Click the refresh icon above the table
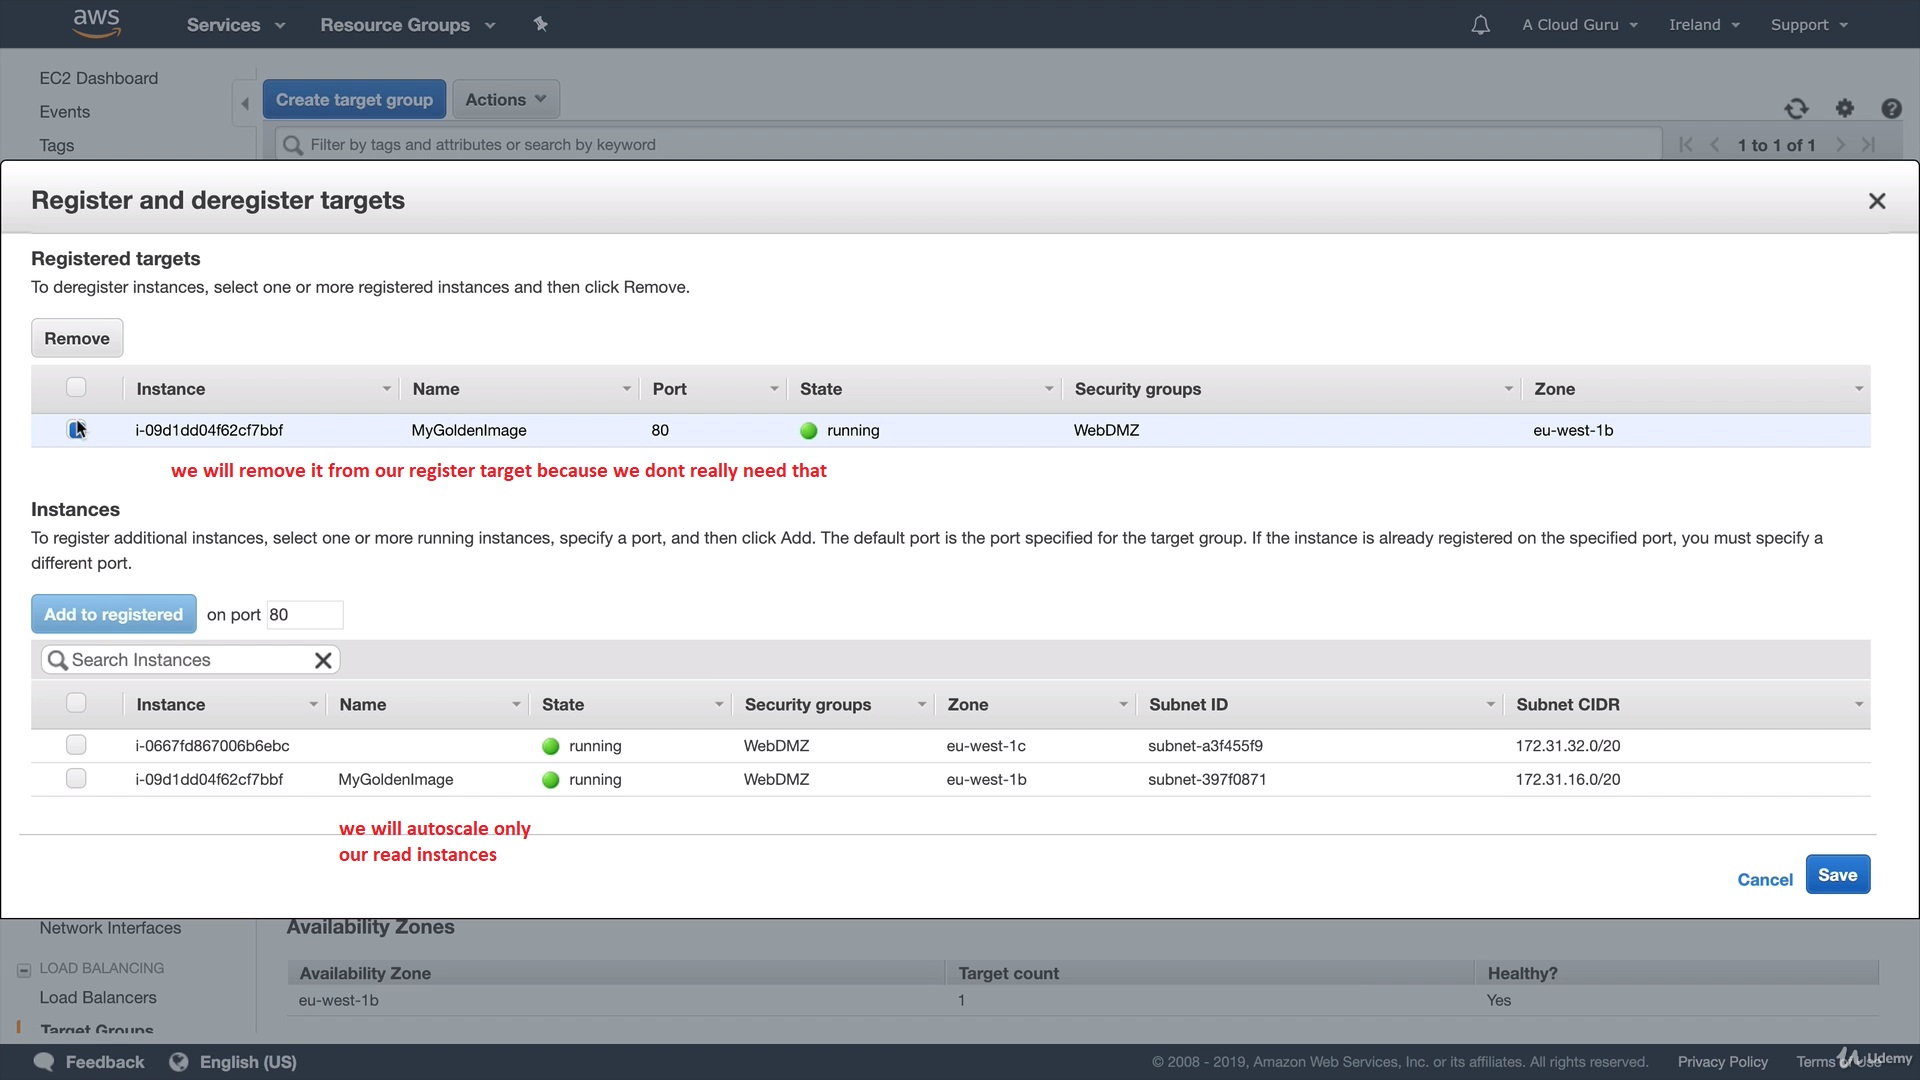 [x=1796, y=108]
